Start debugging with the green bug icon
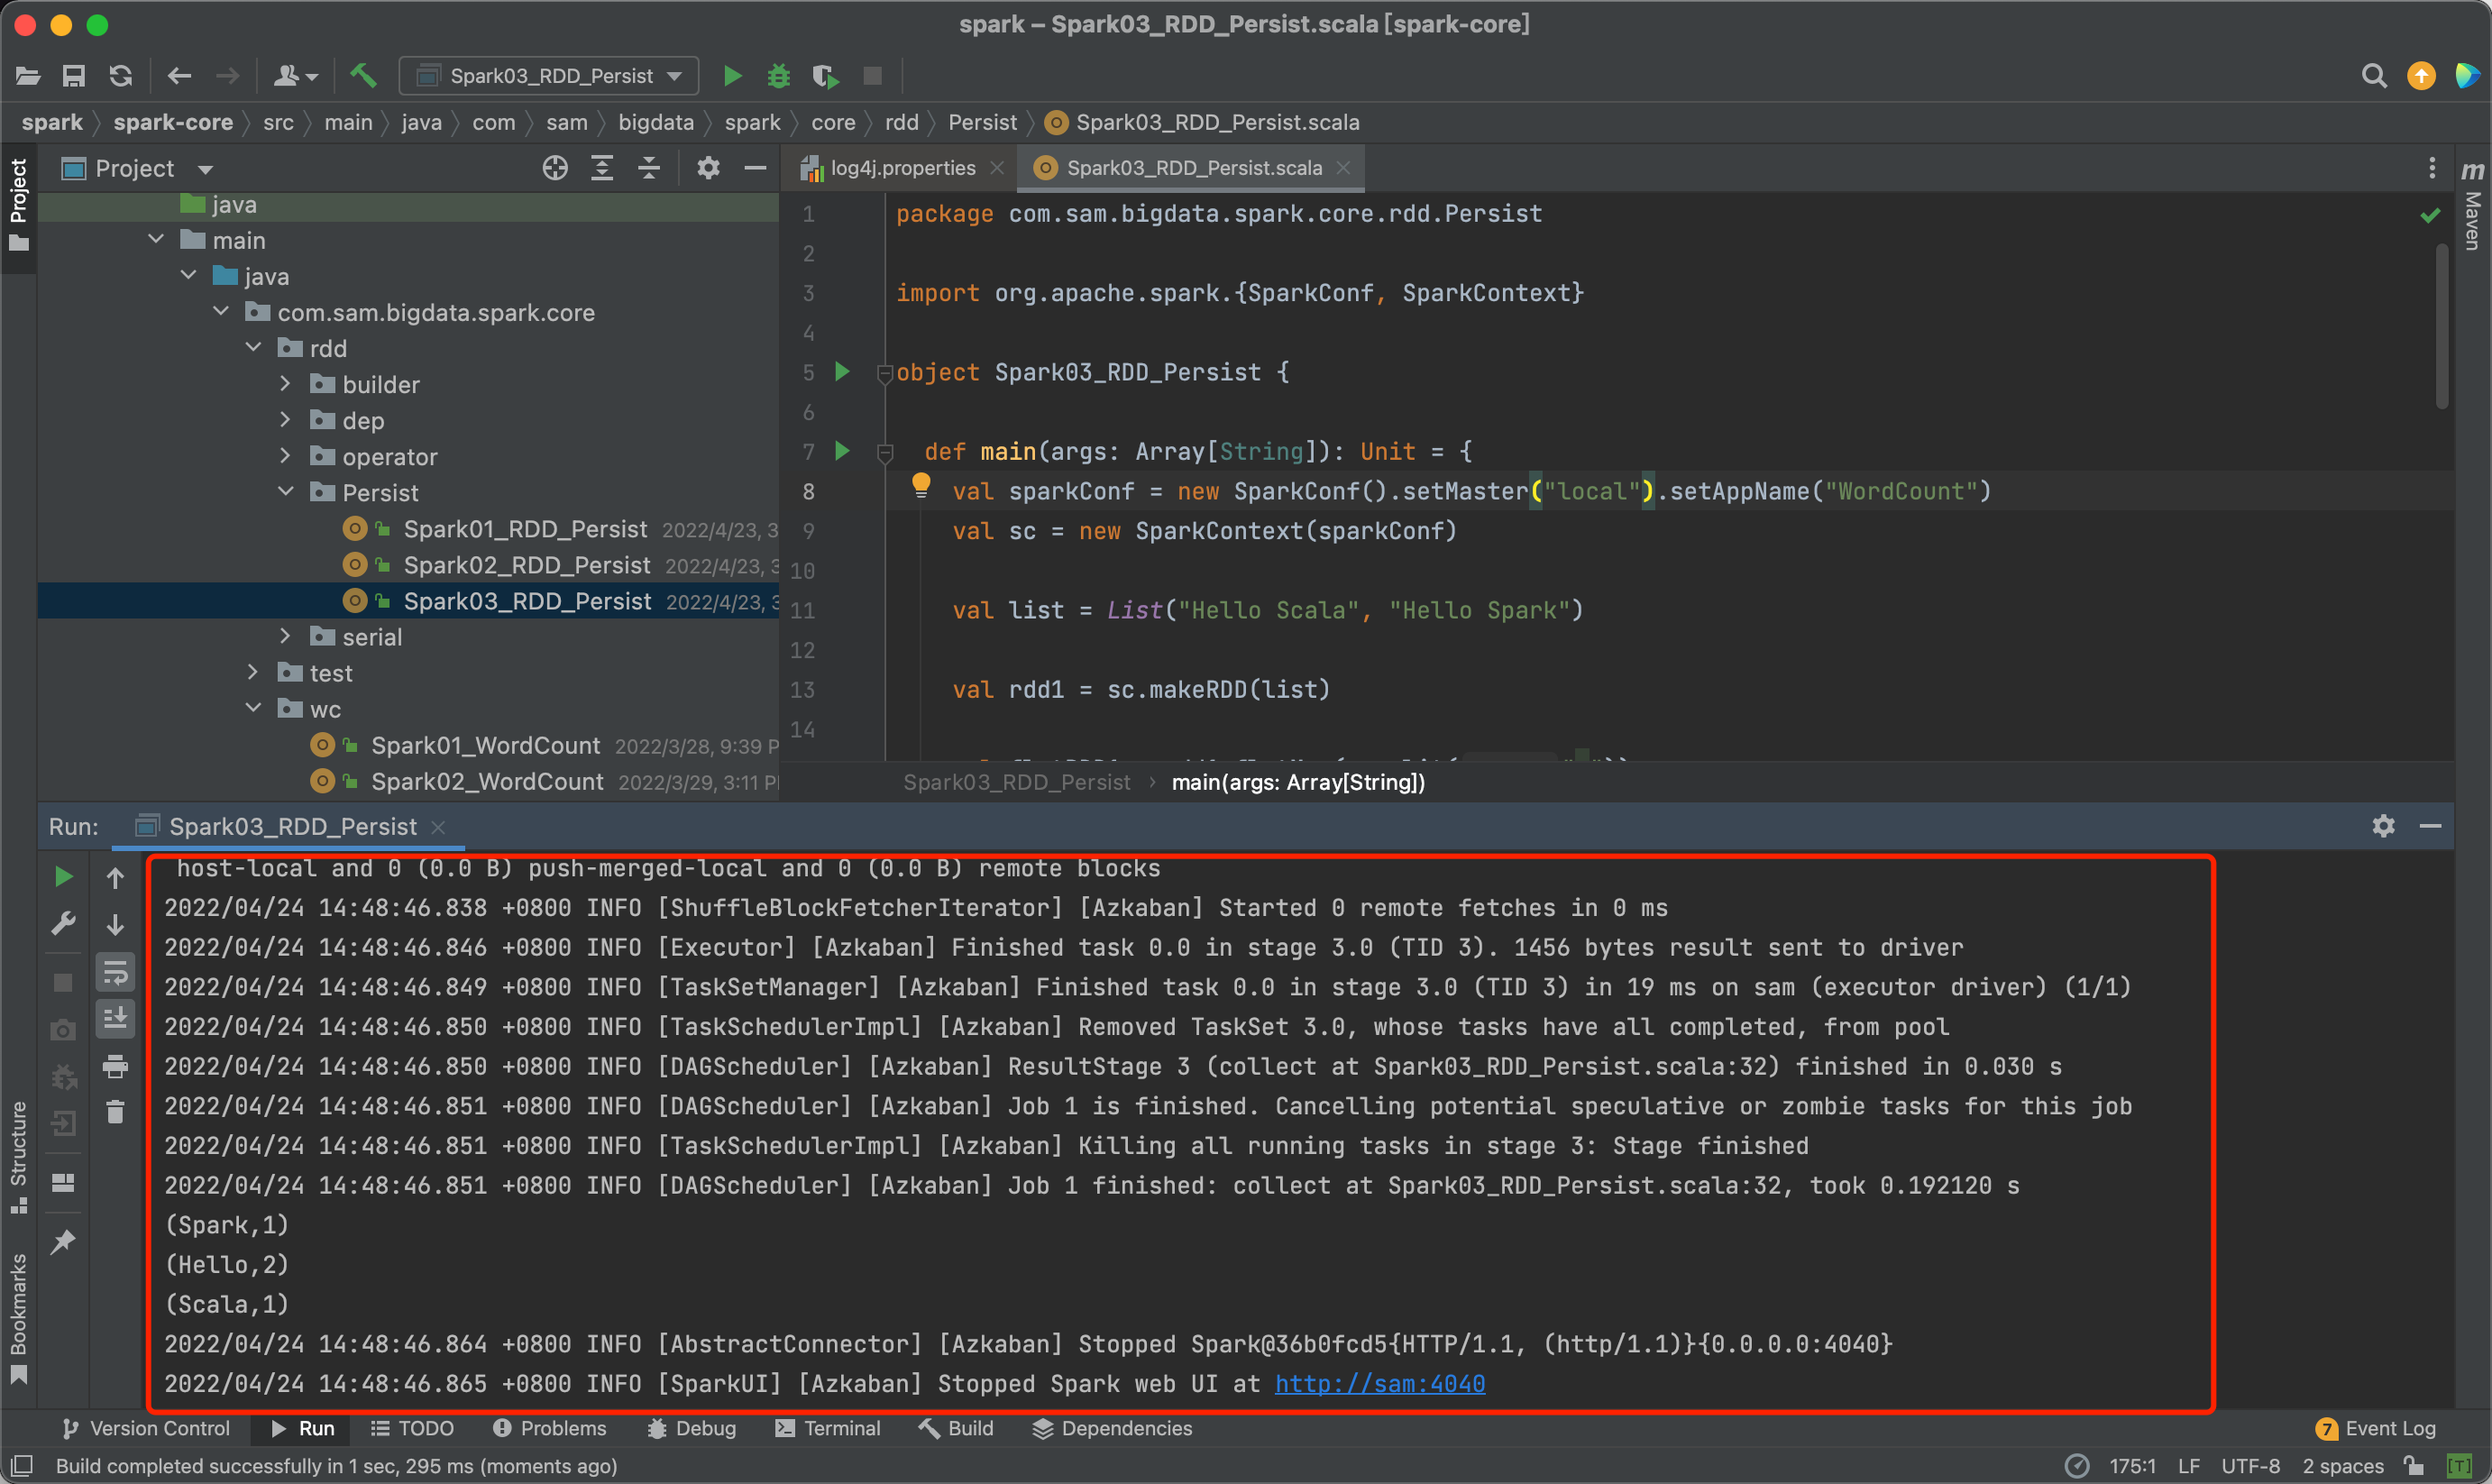This screenshot has width=2492, height=1484. tap(779, 76)
